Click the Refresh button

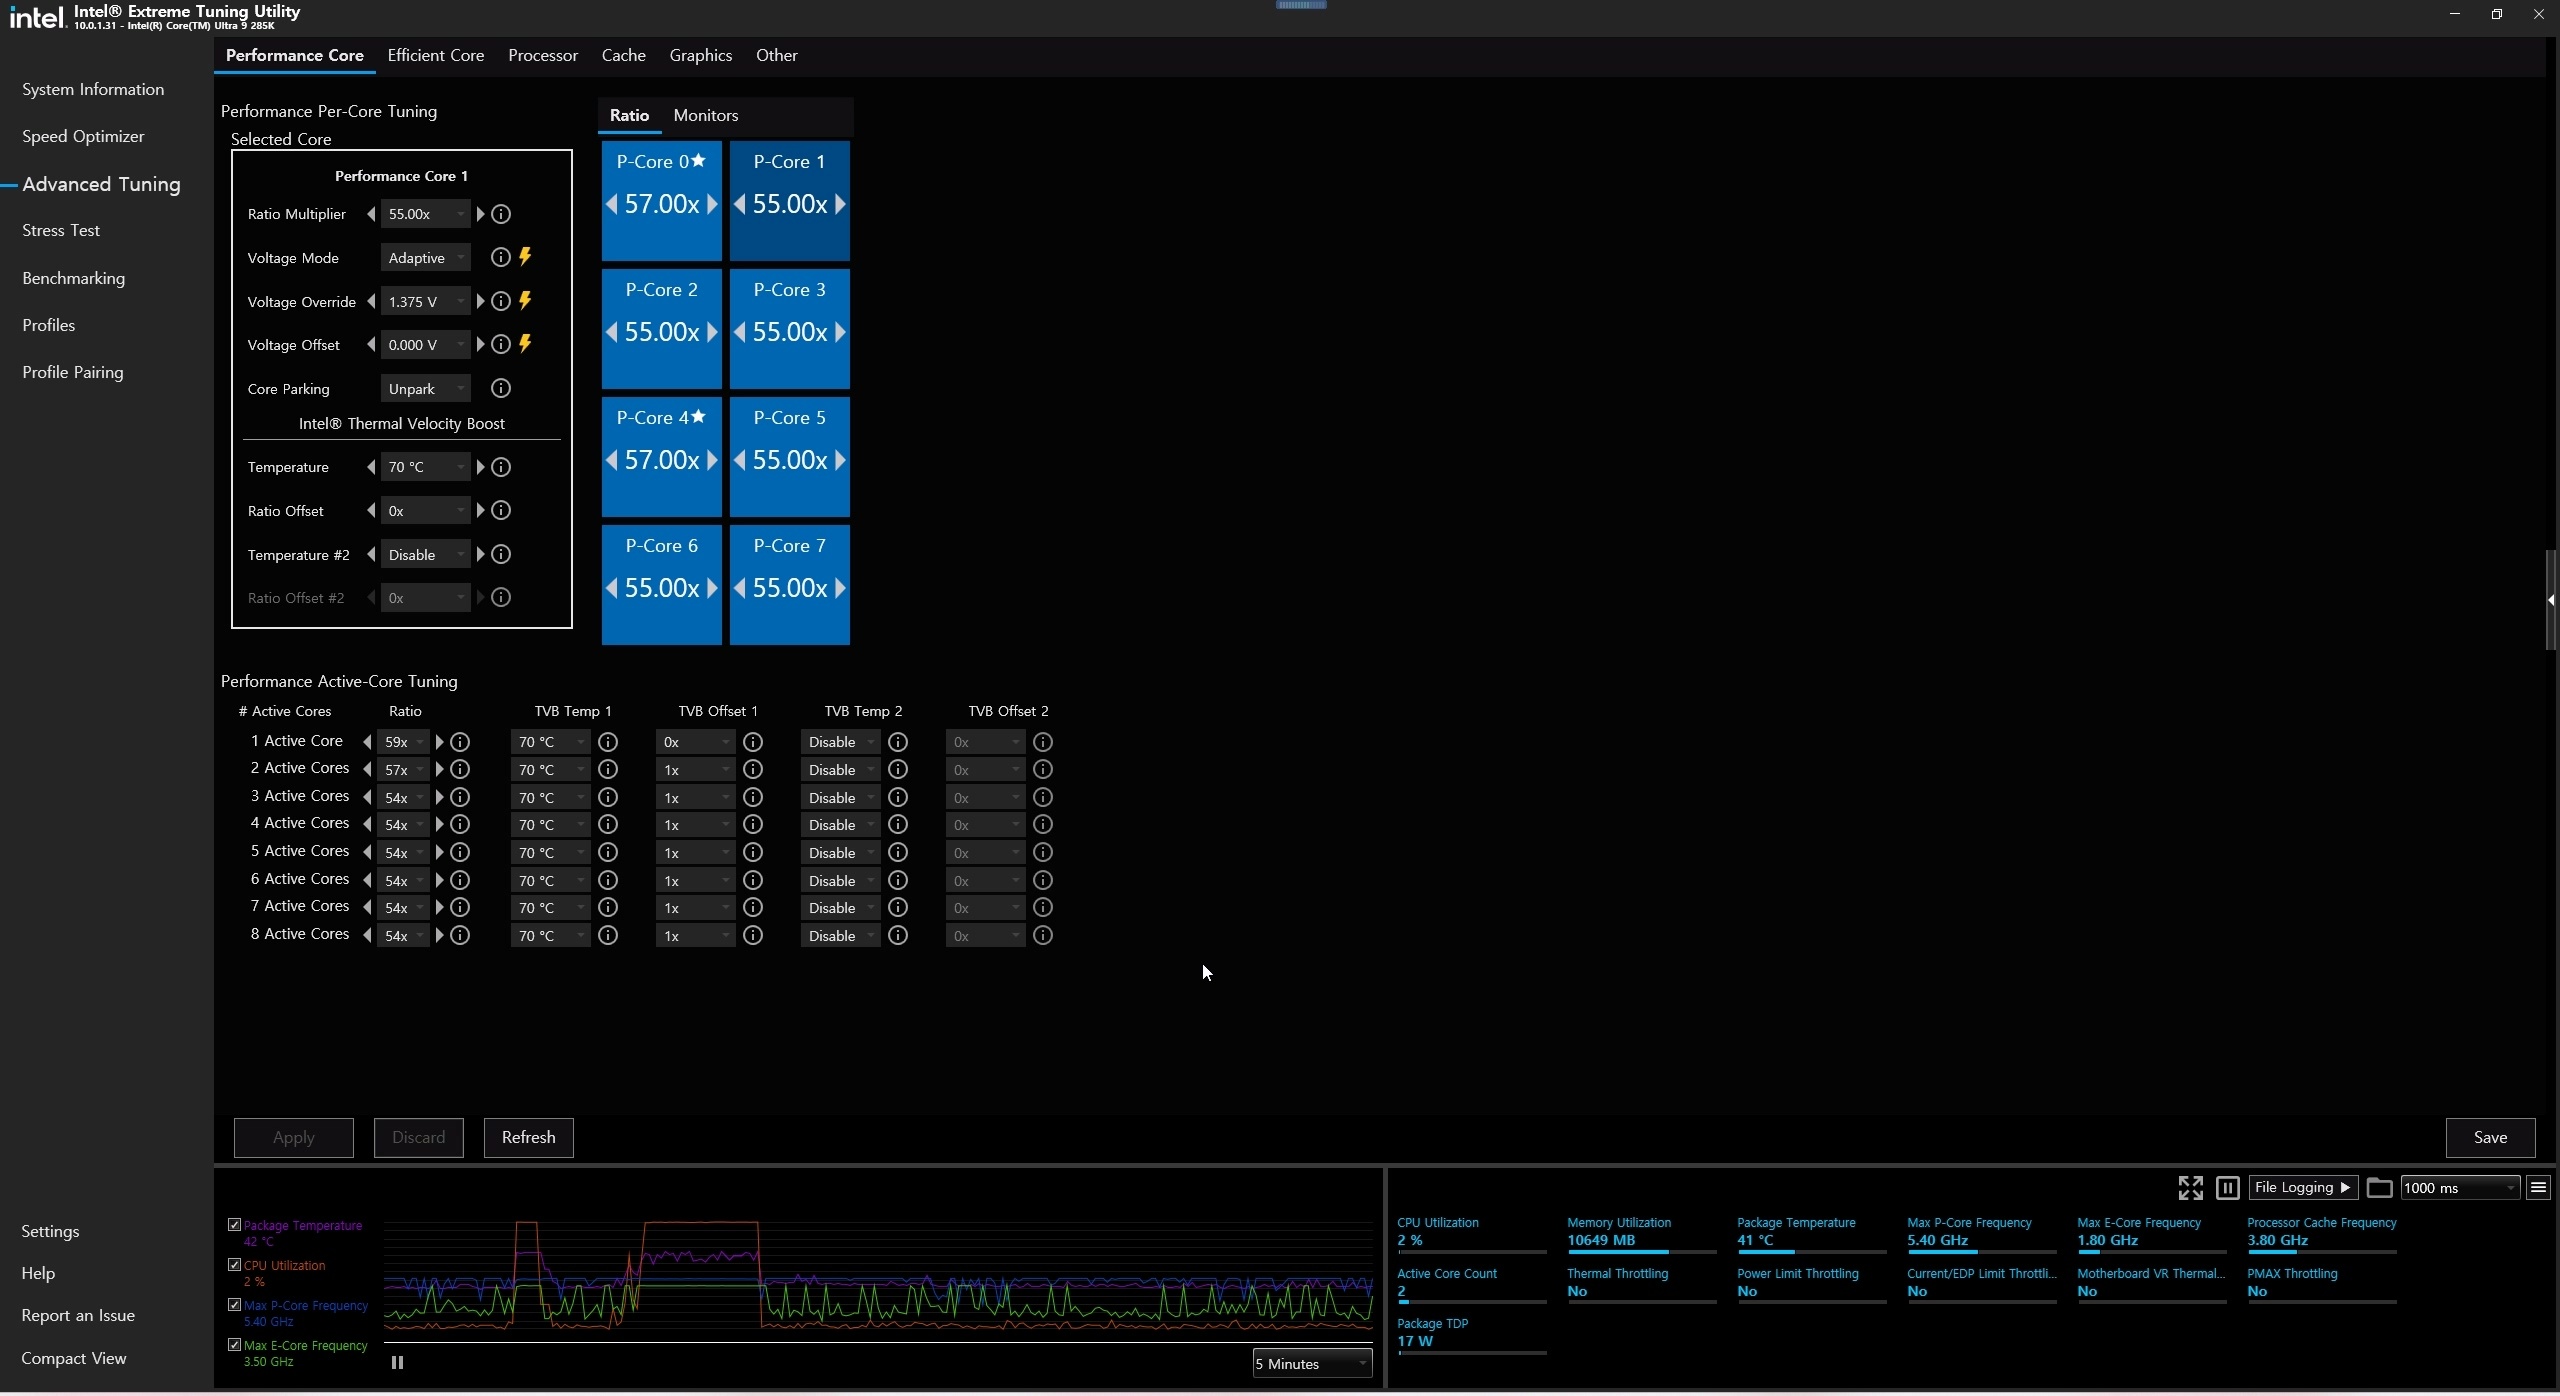529,1137
